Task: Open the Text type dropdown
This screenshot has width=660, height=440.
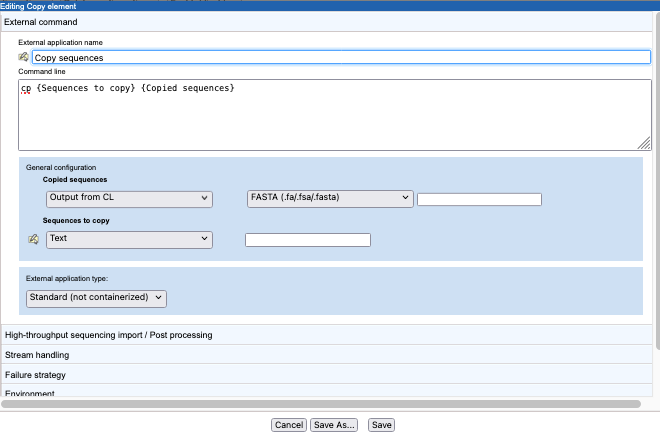Action: [129, 239]
